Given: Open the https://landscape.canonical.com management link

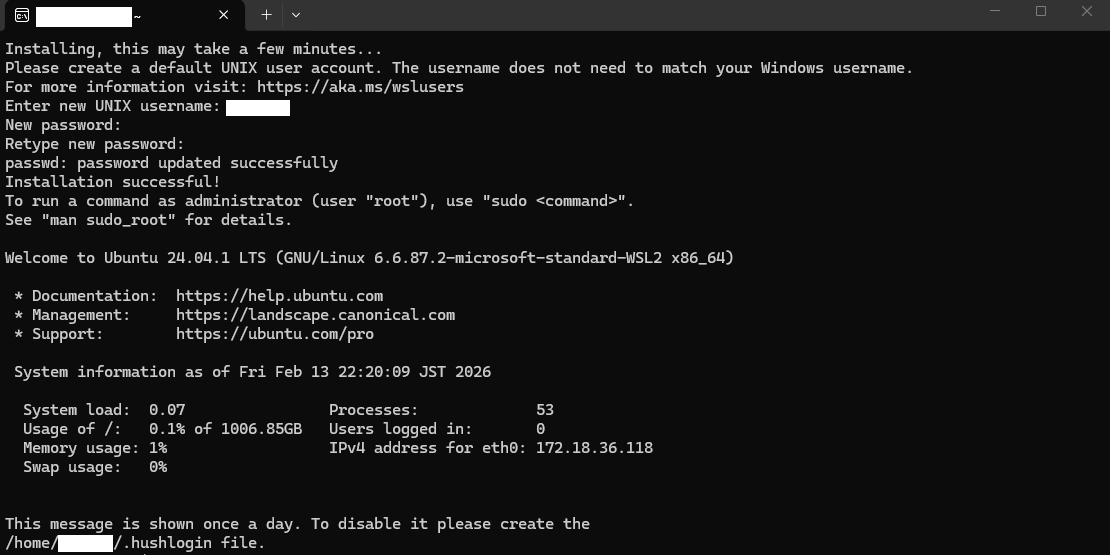Looking at the screenshot, I should tap(315, 315).
